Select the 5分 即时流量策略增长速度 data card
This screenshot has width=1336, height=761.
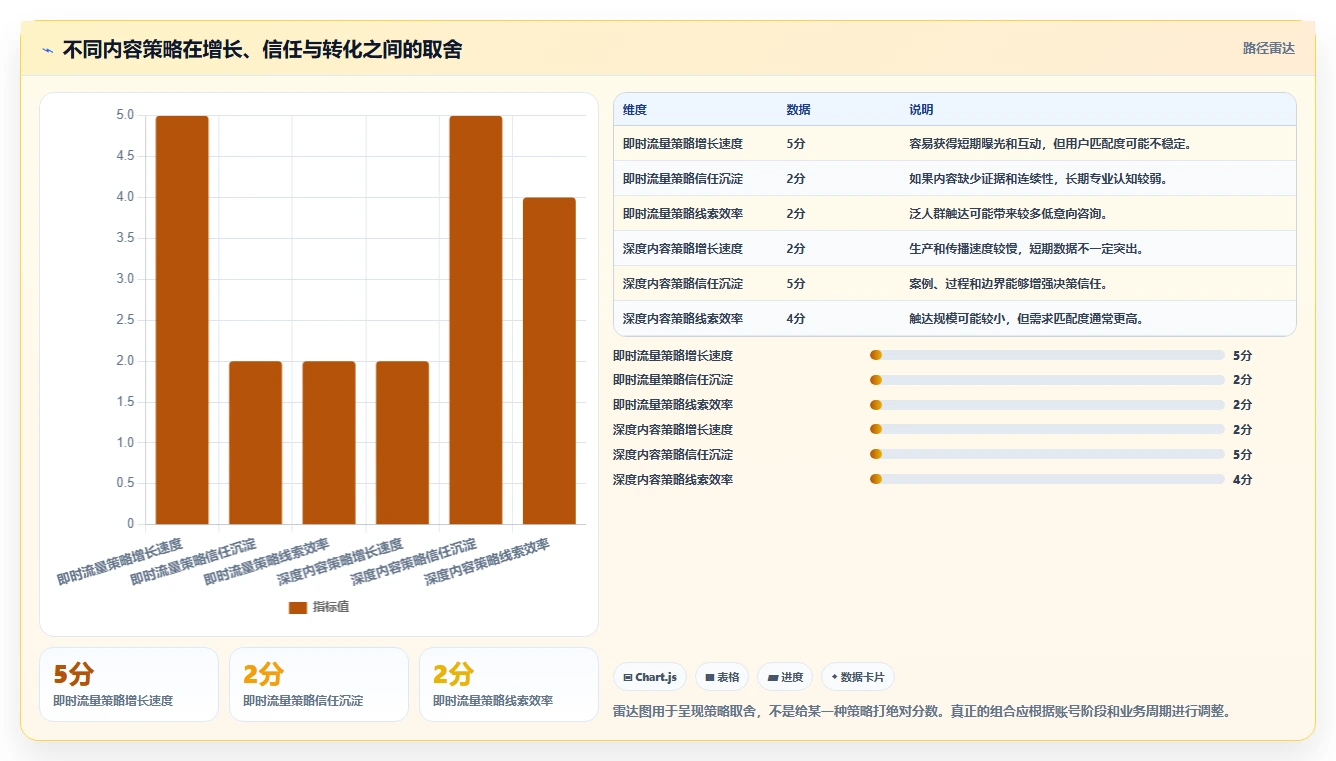pos(129,684)
